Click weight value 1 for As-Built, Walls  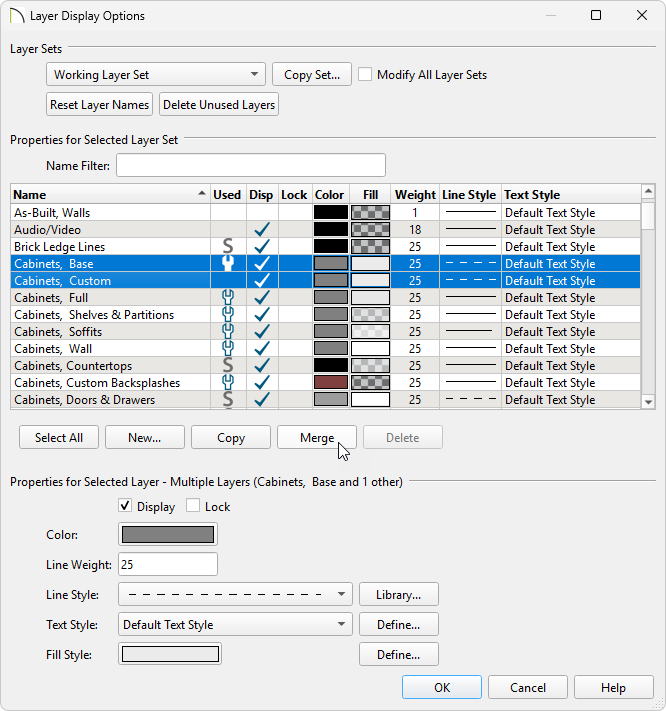pos(414,213)
